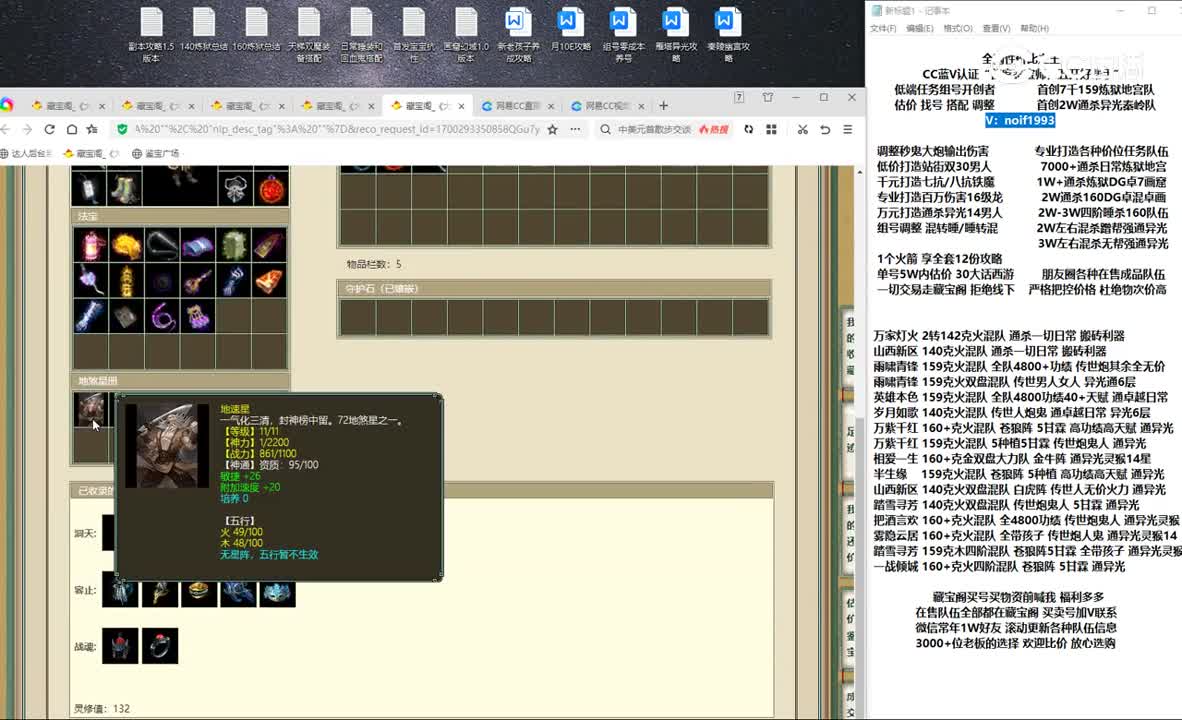Viewport: 1182px width, 720px height.
Task: Open the 编辑(E) menu in Notepad
Action: (919, 29)
